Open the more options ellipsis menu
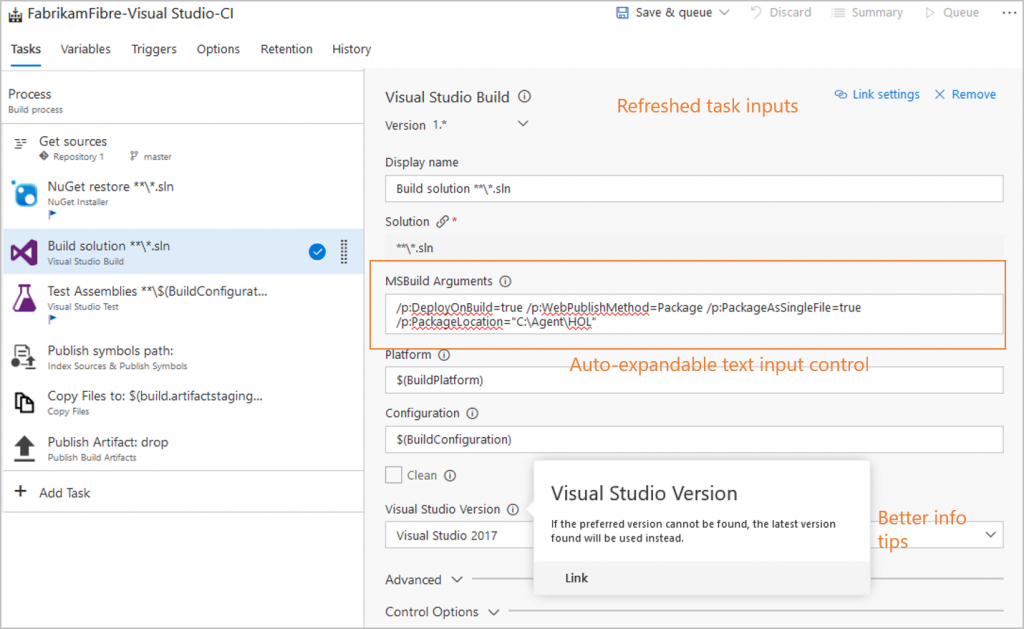The width and height of the screenshot is (1024, 629). (1009, 12)
